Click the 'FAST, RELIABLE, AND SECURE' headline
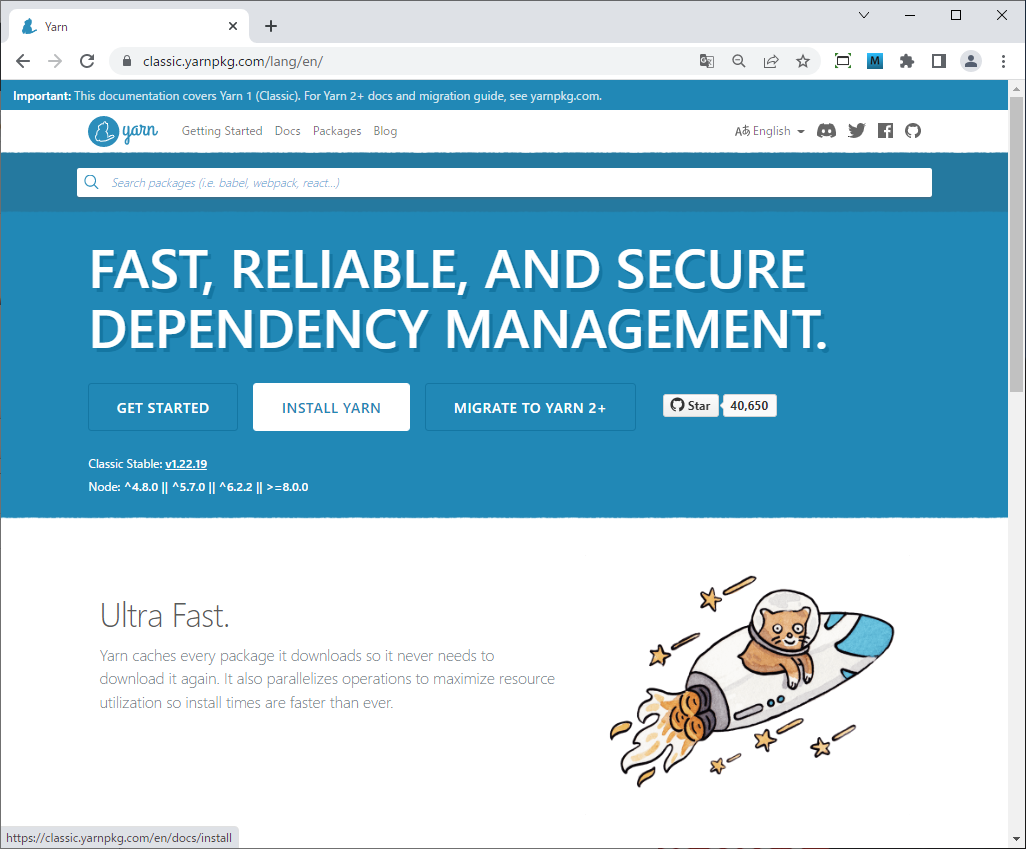Screen dimensions: 1026x849 coord(448,270)
